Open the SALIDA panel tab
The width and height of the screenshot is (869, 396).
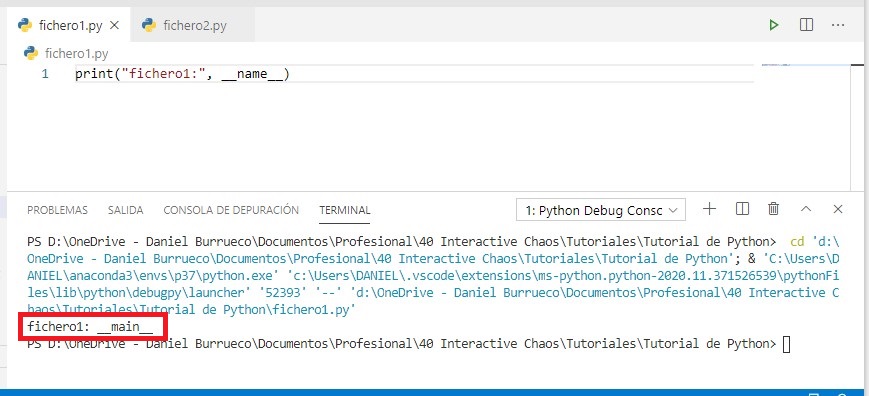coord(125,210)
